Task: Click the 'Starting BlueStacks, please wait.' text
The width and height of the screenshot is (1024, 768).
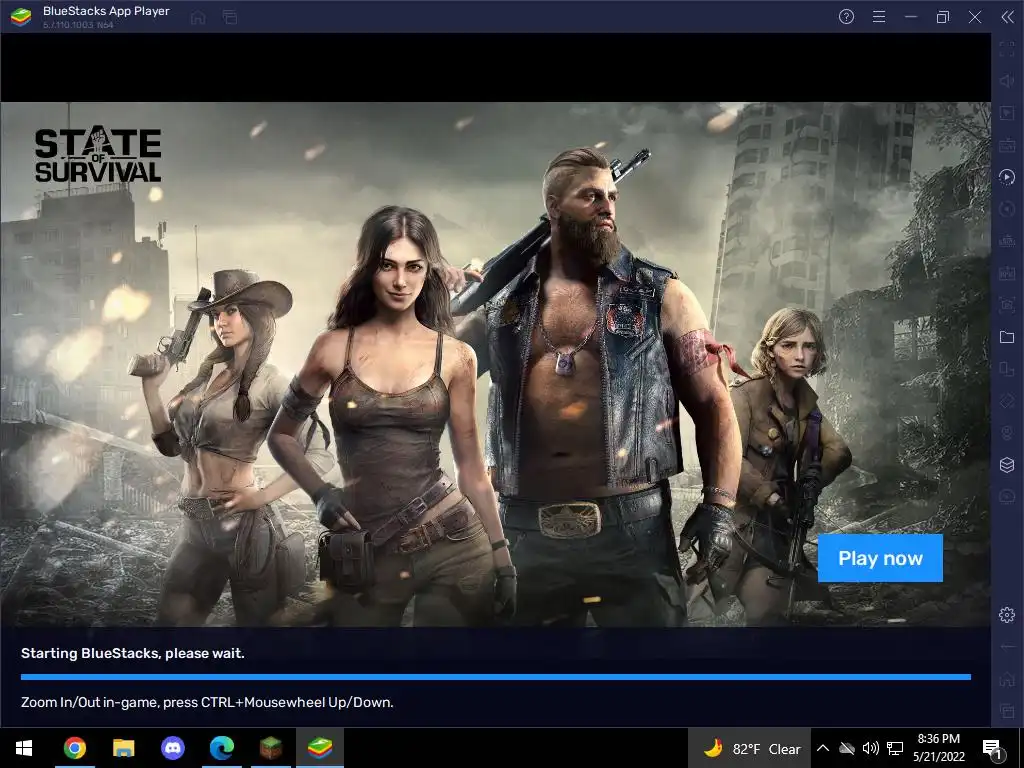Action: [133, 653]
